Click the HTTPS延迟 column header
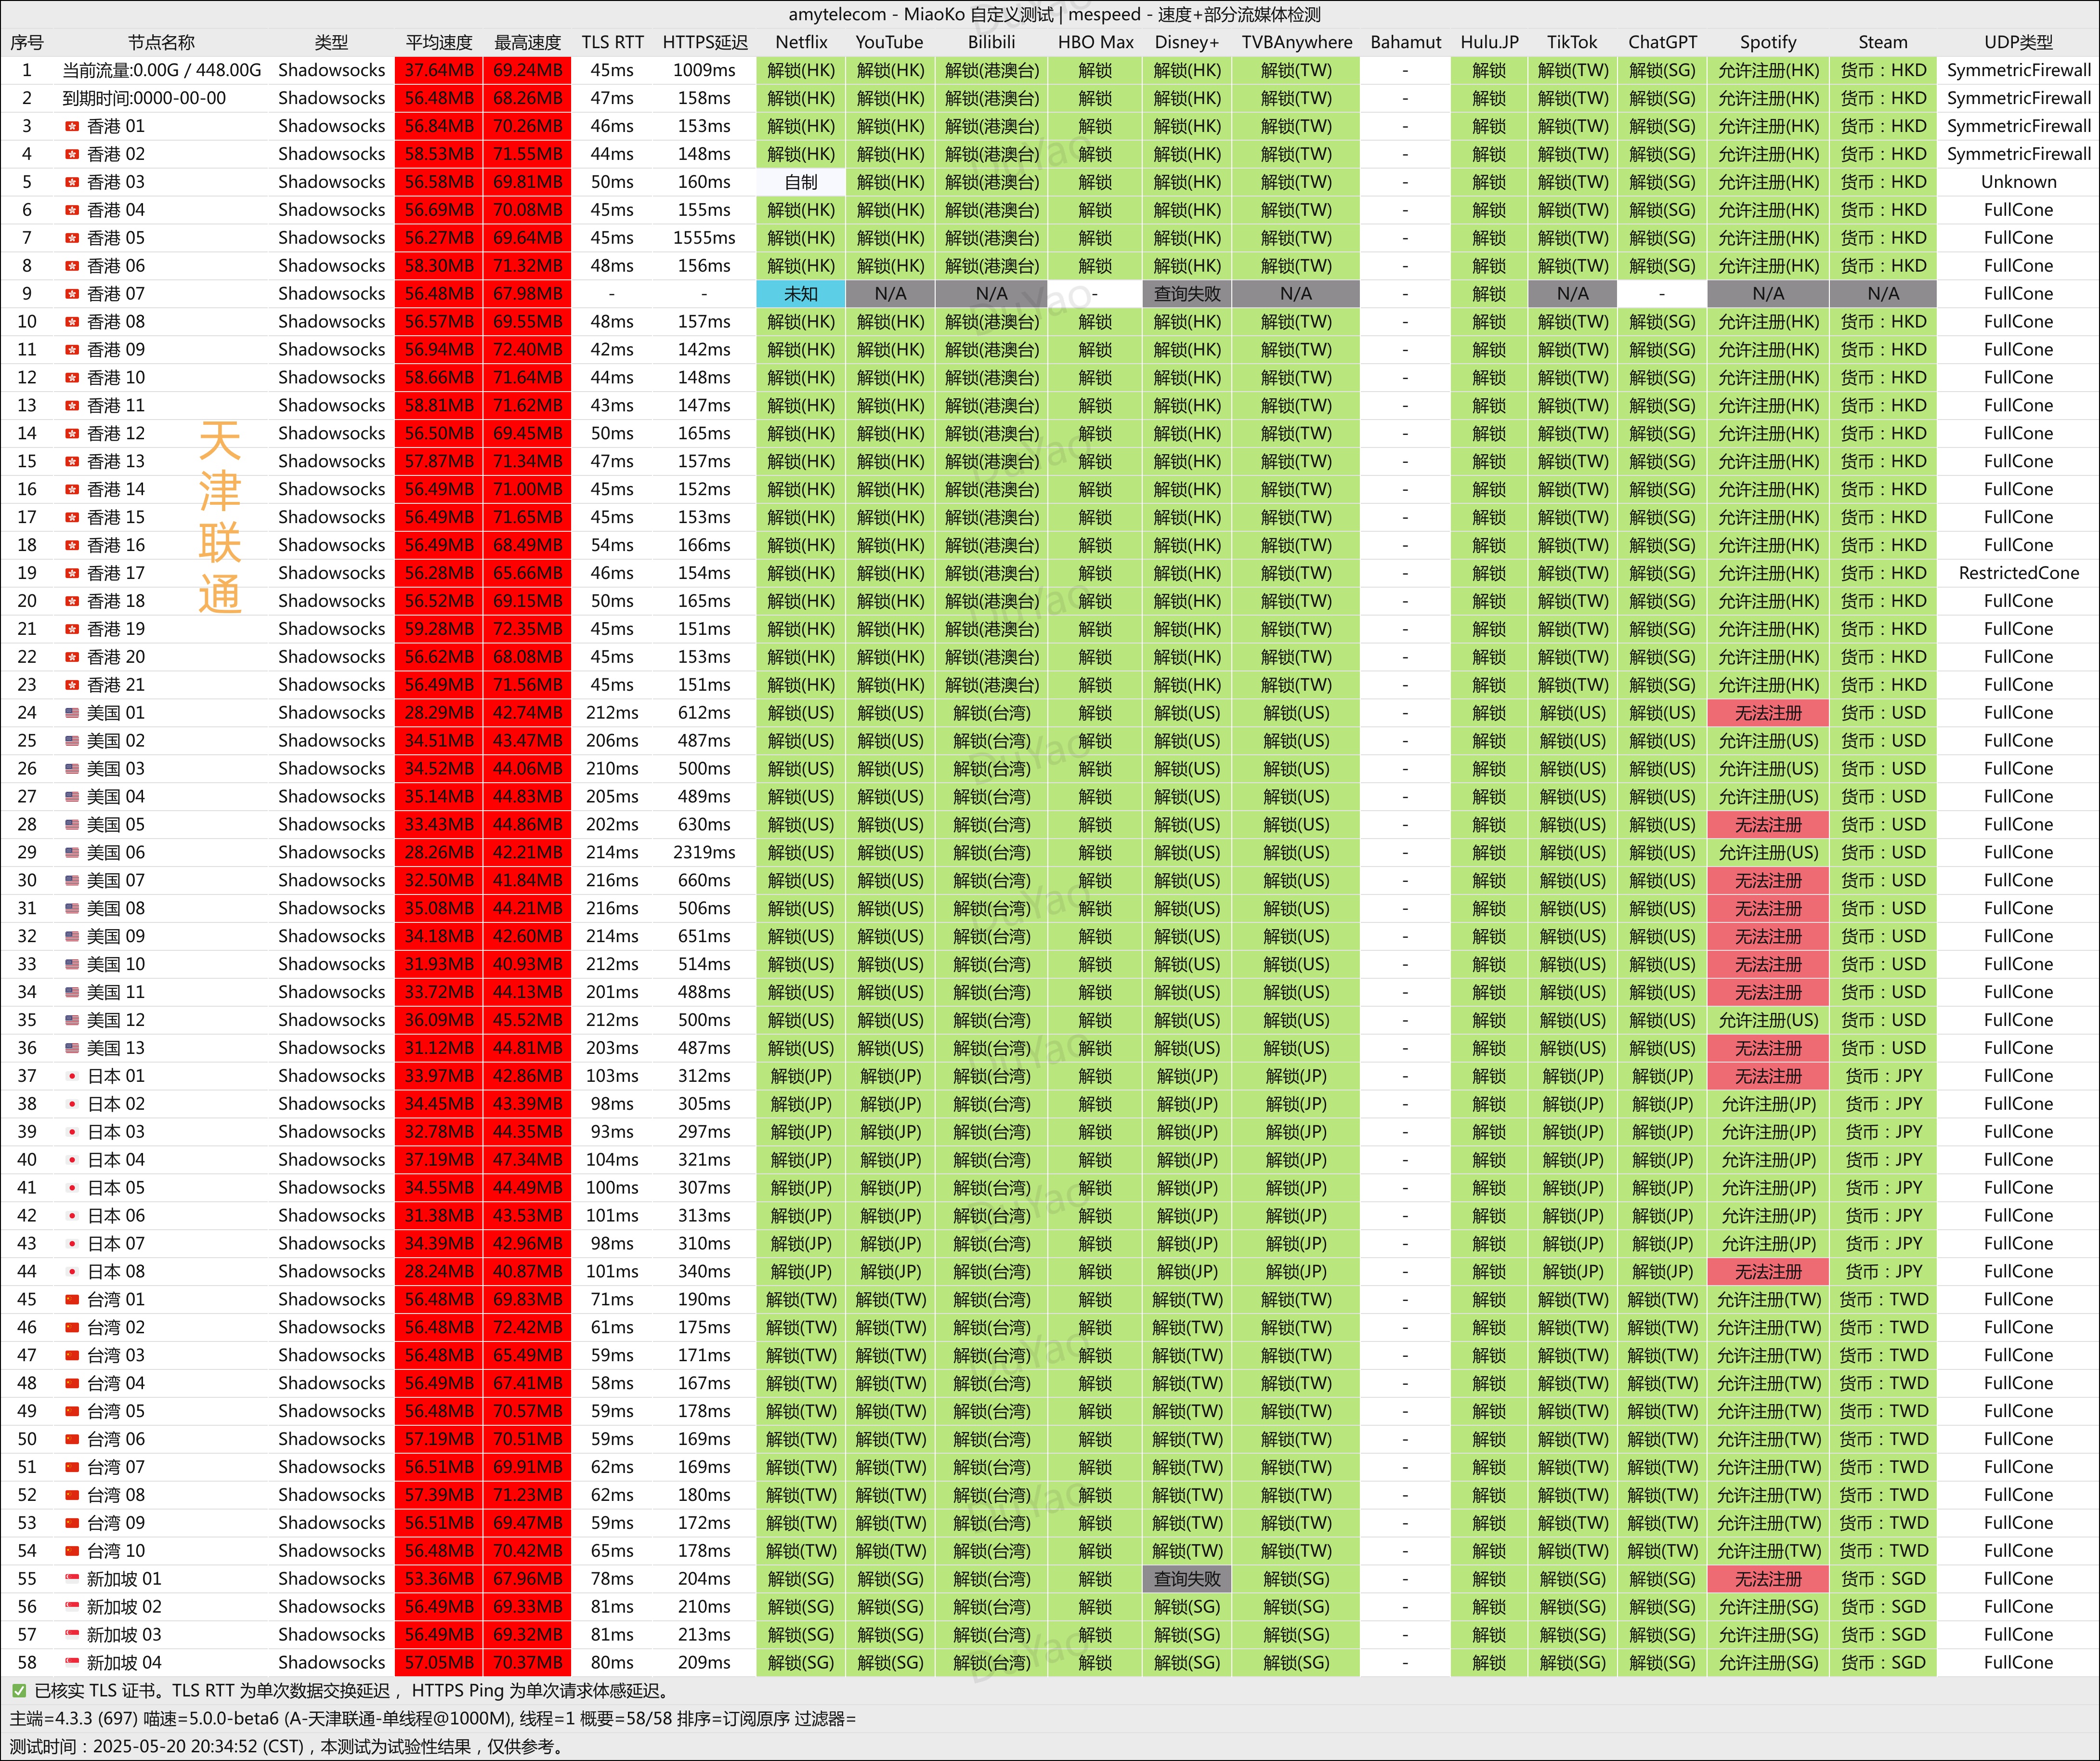 click(x=705, y=42)
